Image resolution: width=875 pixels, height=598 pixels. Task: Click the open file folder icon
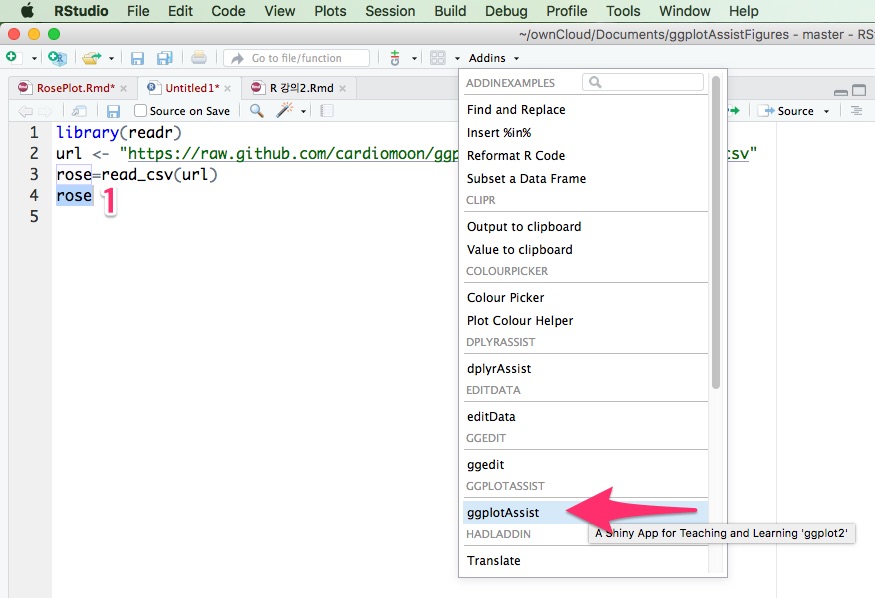coord(92,57)
